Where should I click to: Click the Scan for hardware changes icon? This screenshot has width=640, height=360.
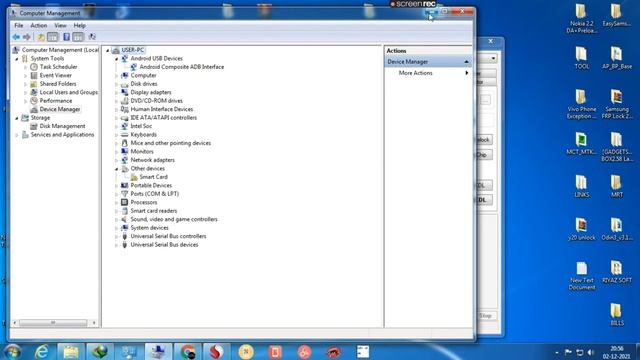(x=92, y=37)
